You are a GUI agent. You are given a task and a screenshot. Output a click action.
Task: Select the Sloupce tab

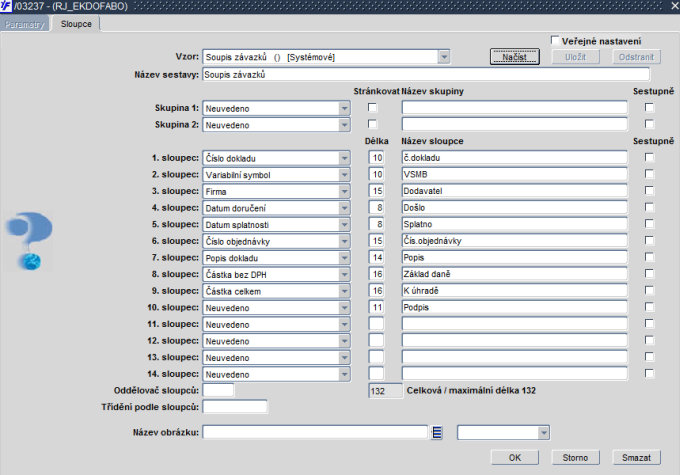(x=76, y=24)
